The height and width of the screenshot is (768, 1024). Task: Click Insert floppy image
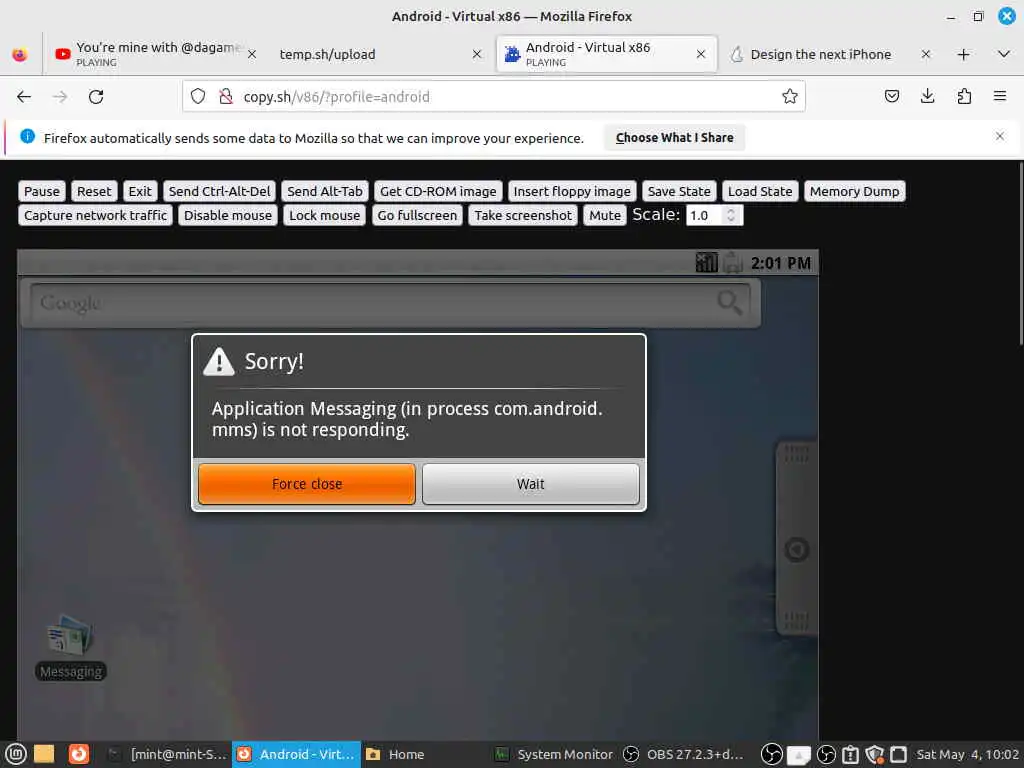tap(572, 191)
